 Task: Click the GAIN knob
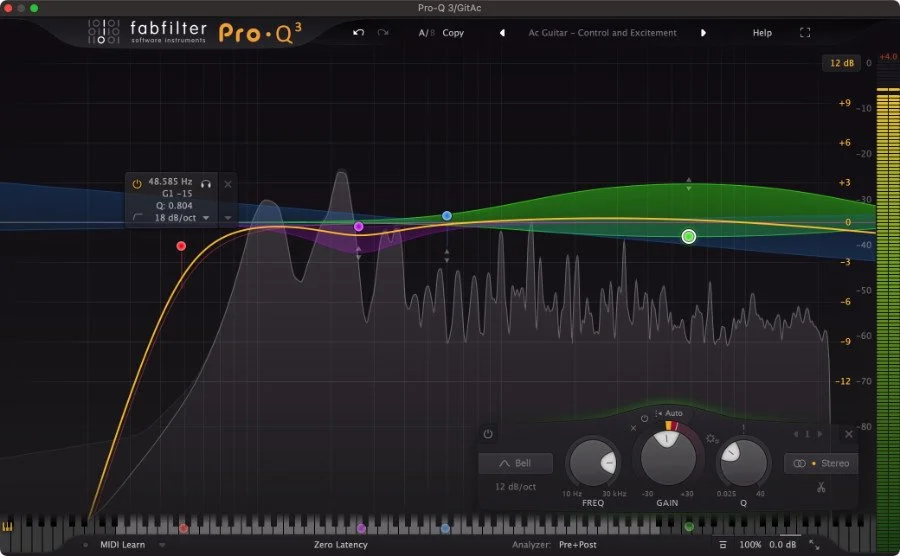668,458
